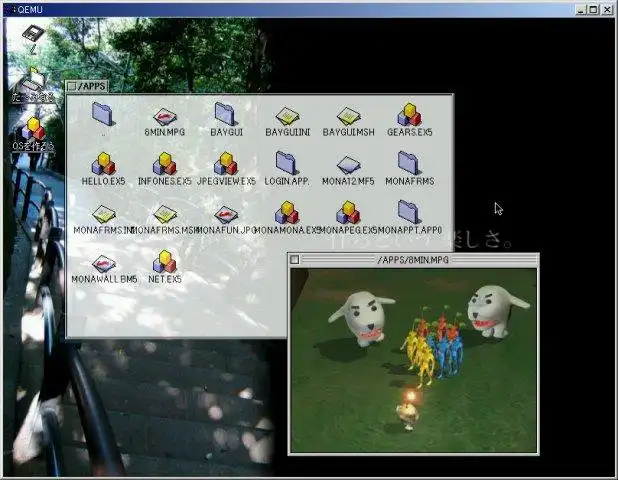Viewport: 618px width, 480px height.
Task: Click the /APPS/8MIN.MPG title bar
Action: pos(413,260)
